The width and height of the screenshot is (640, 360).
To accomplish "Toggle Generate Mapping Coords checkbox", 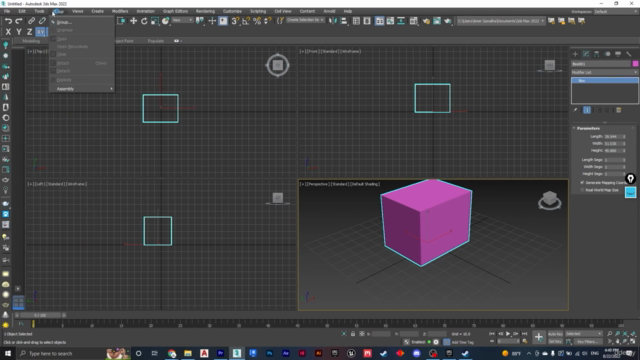I will click(582, 182).
